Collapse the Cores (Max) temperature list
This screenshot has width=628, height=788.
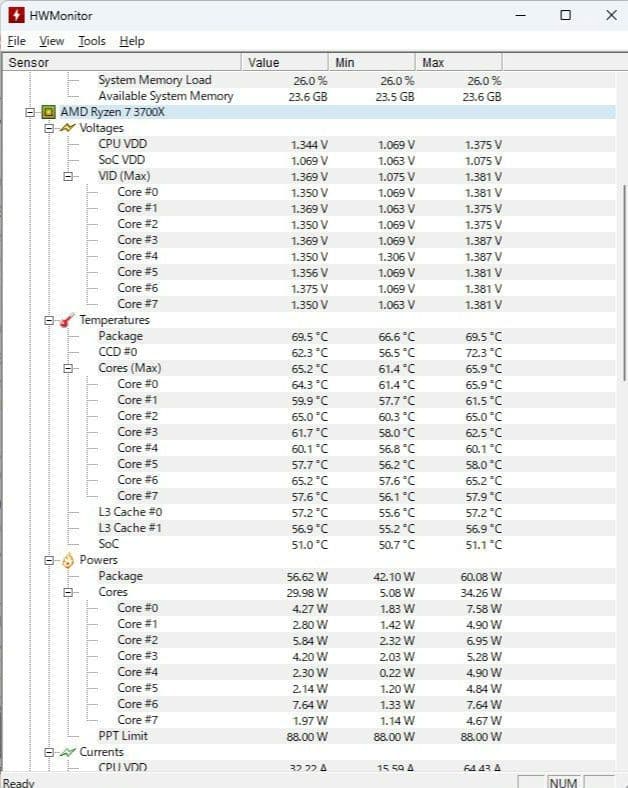(x=69, y=368)
